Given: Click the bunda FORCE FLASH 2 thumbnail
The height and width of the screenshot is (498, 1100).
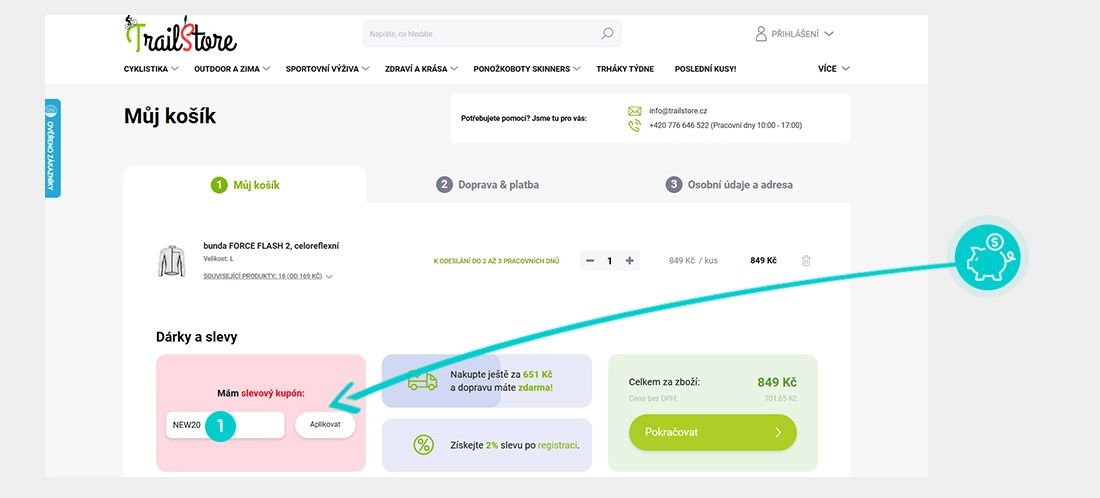Looking at the screenshot, I should tap(171, 261).
